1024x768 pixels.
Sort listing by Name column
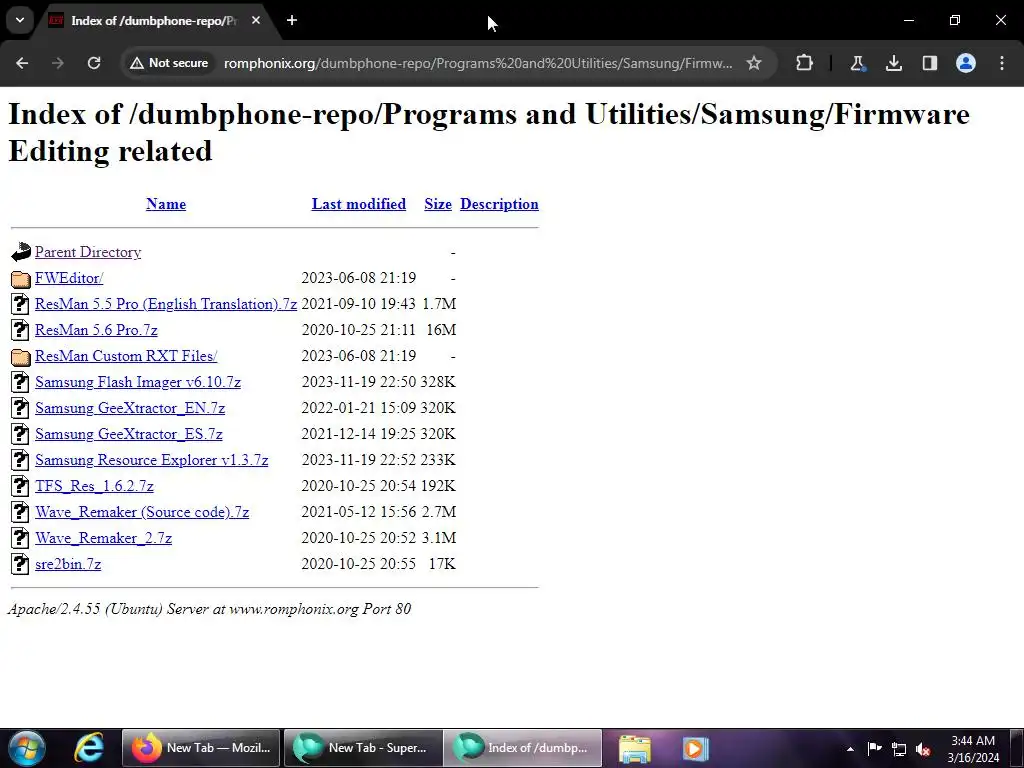[x=166, y=204]
